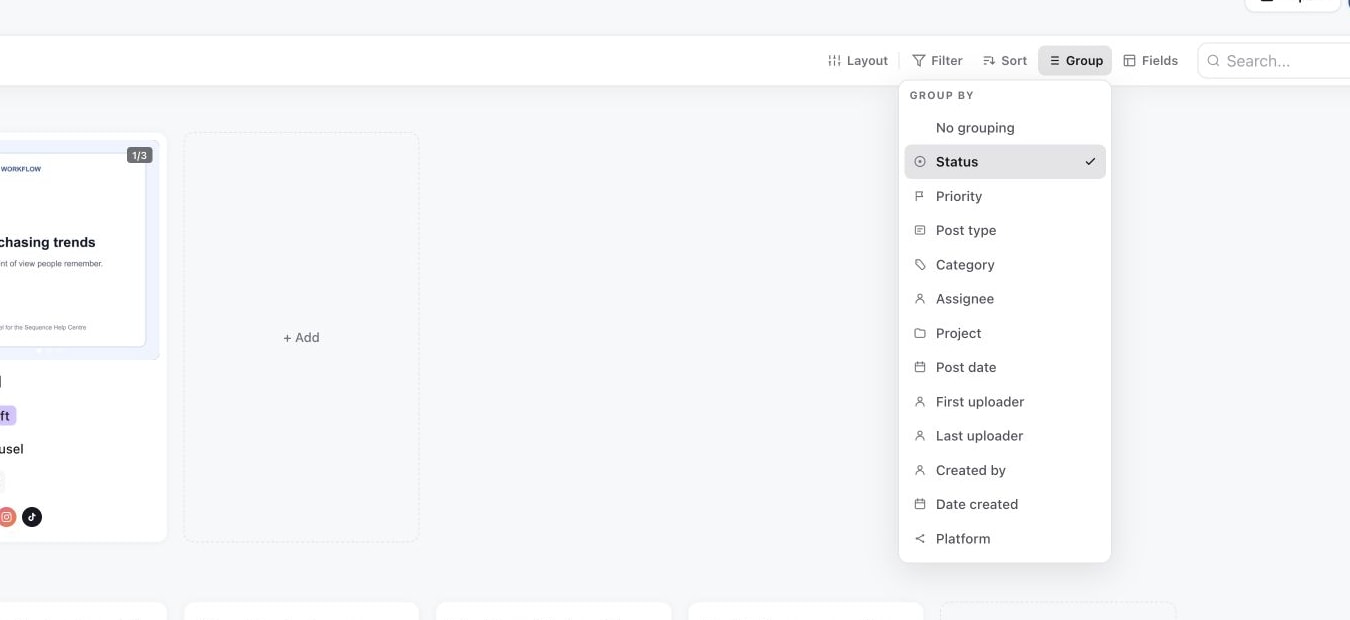The height and width of the screenshot is (620, 1350).
Task: Click the Instagram platform icon
Action: [7, 517]
